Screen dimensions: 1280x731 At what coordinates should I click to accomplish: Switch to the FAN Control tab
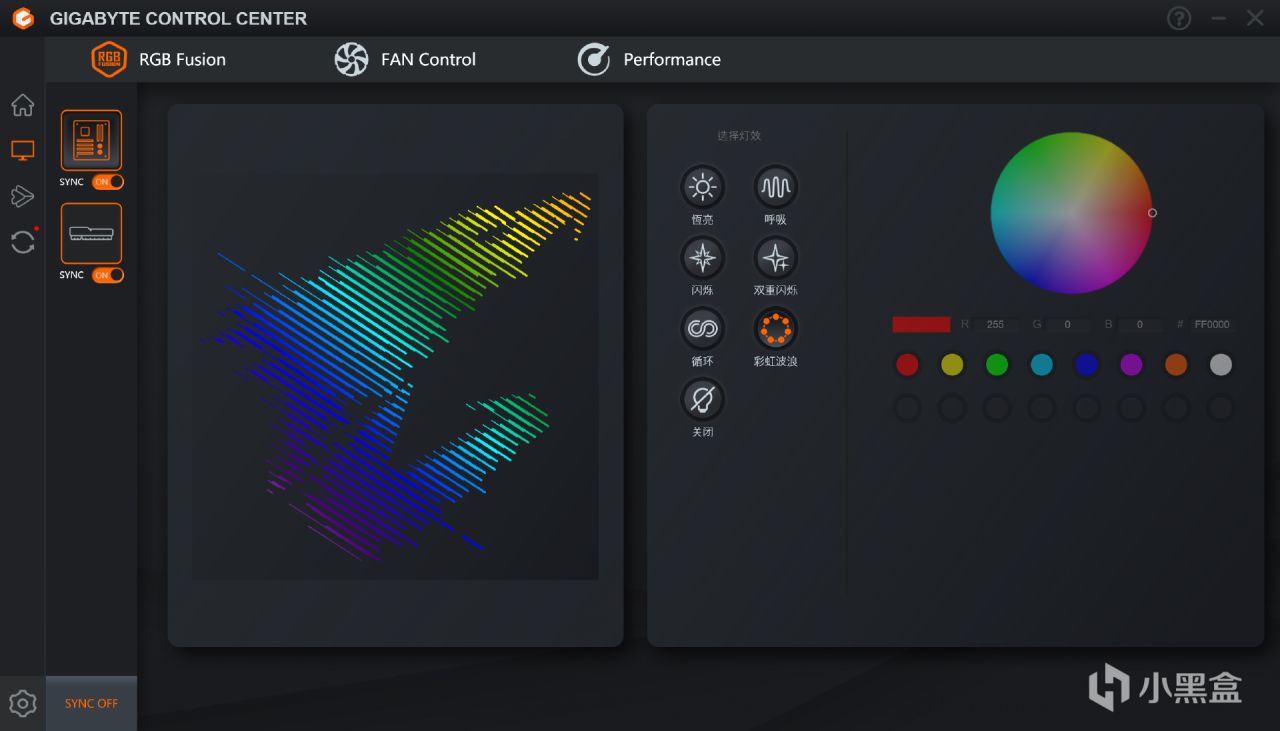point(405,59)
